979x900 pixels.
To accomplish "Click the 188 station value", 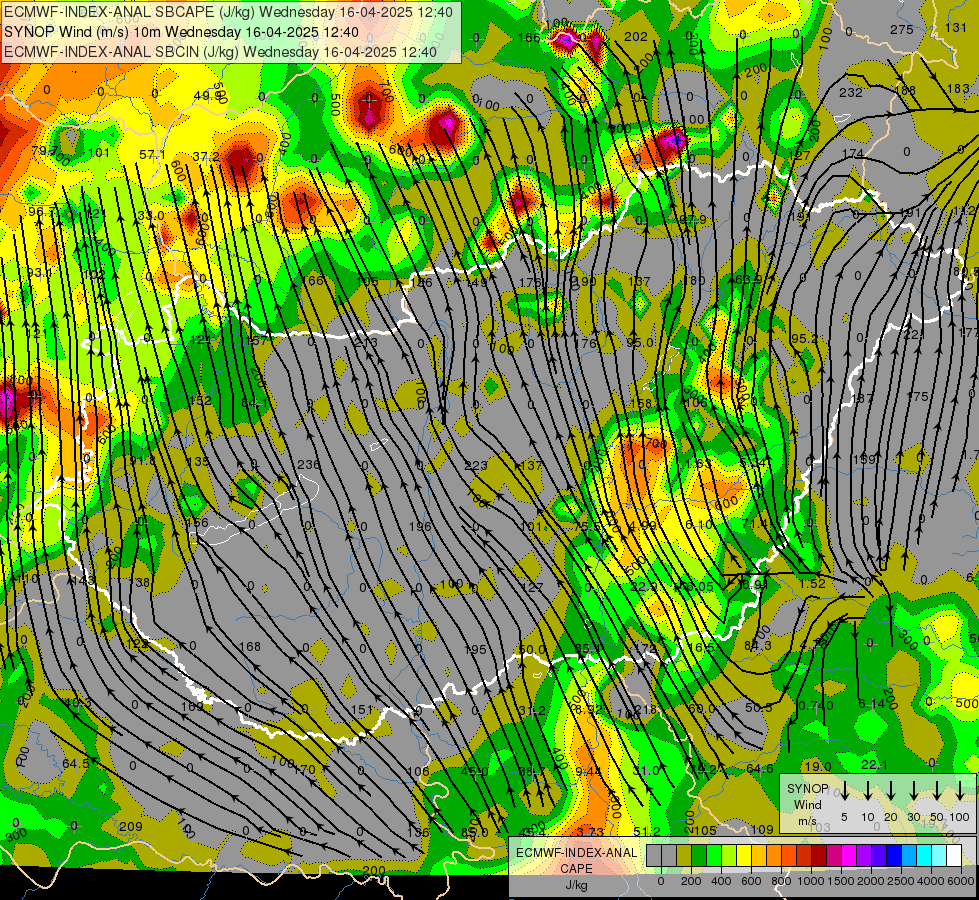I will coord(905,91).
